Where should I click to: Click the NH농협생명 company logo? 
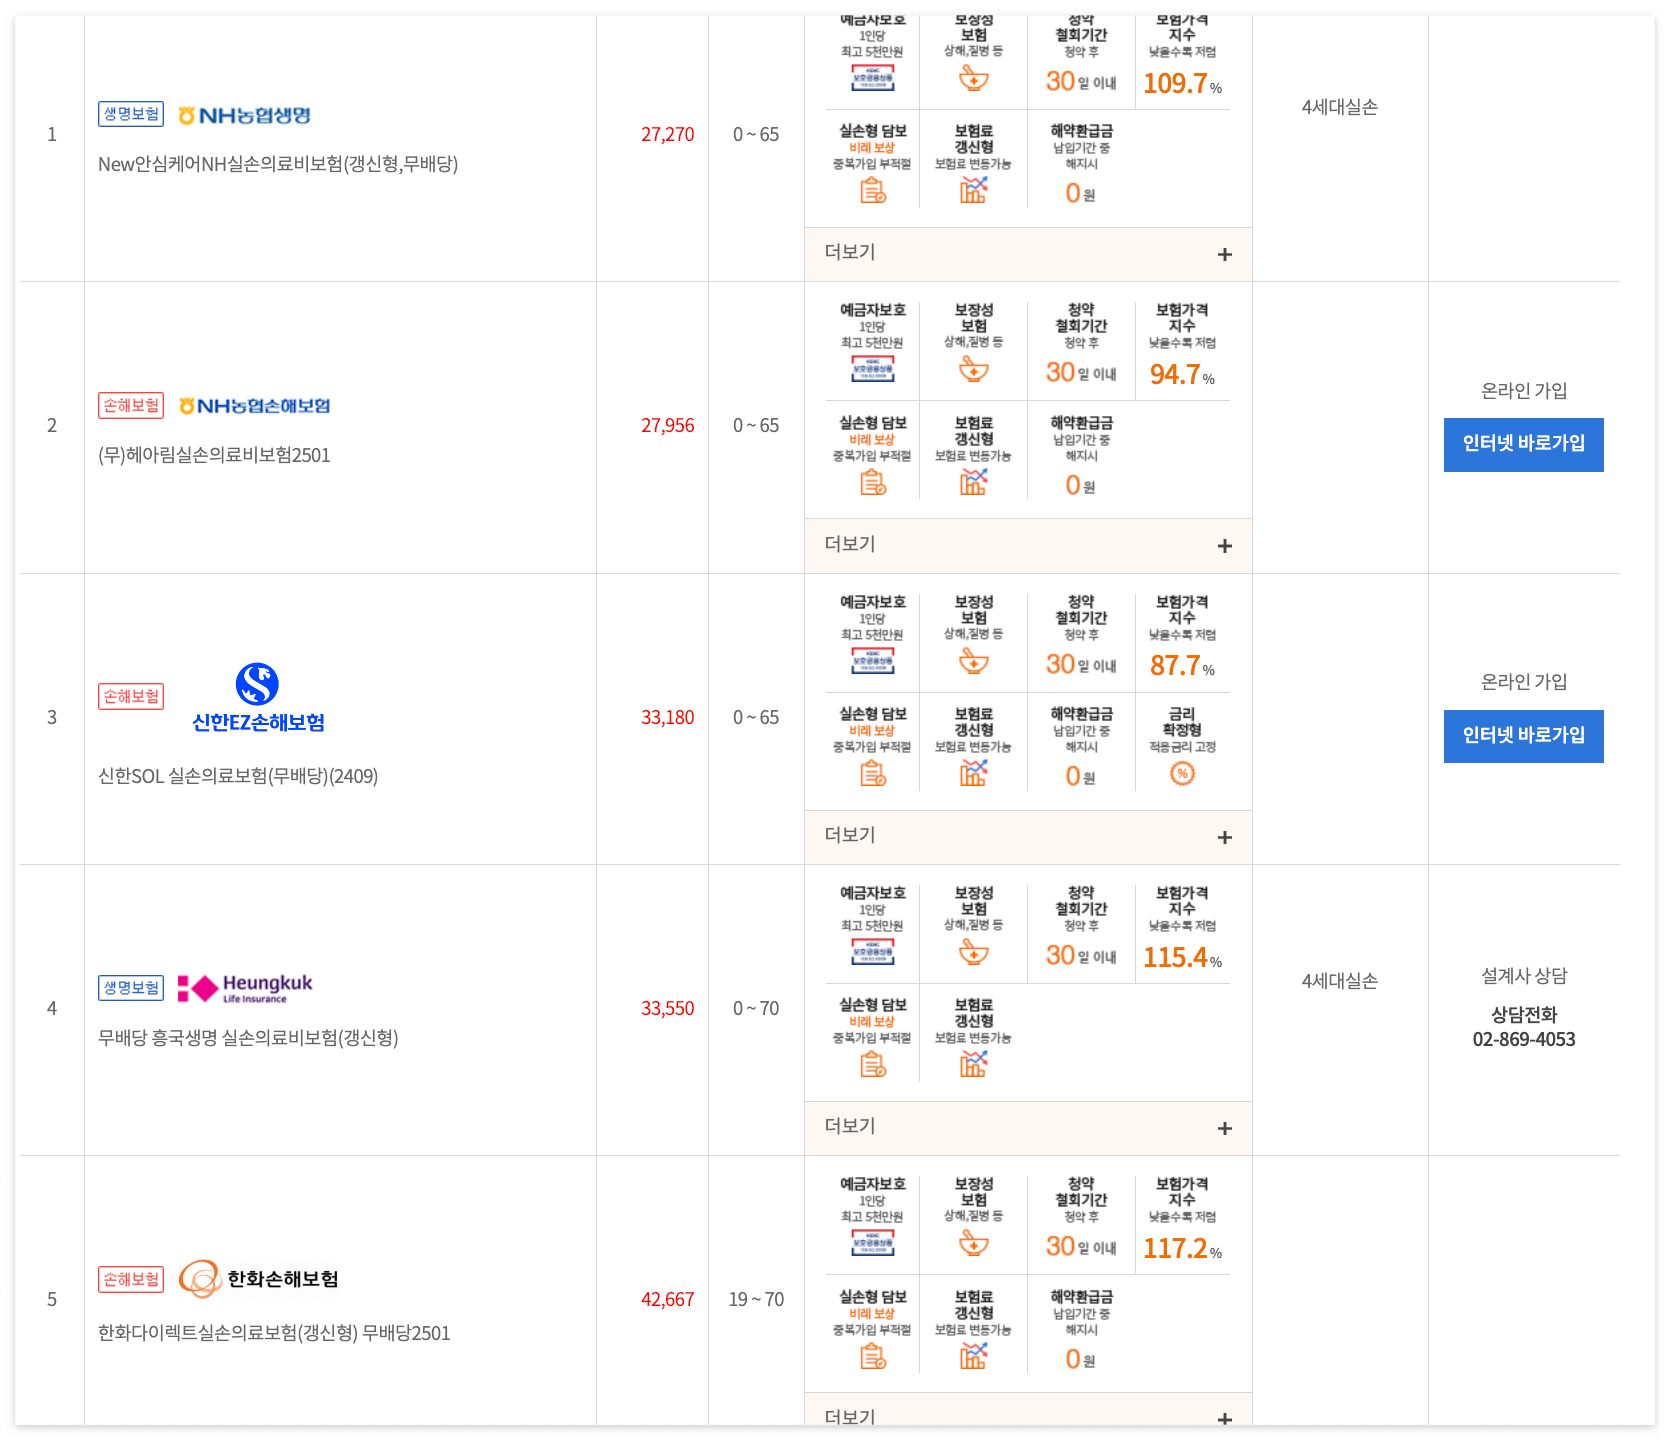point(243,114)
